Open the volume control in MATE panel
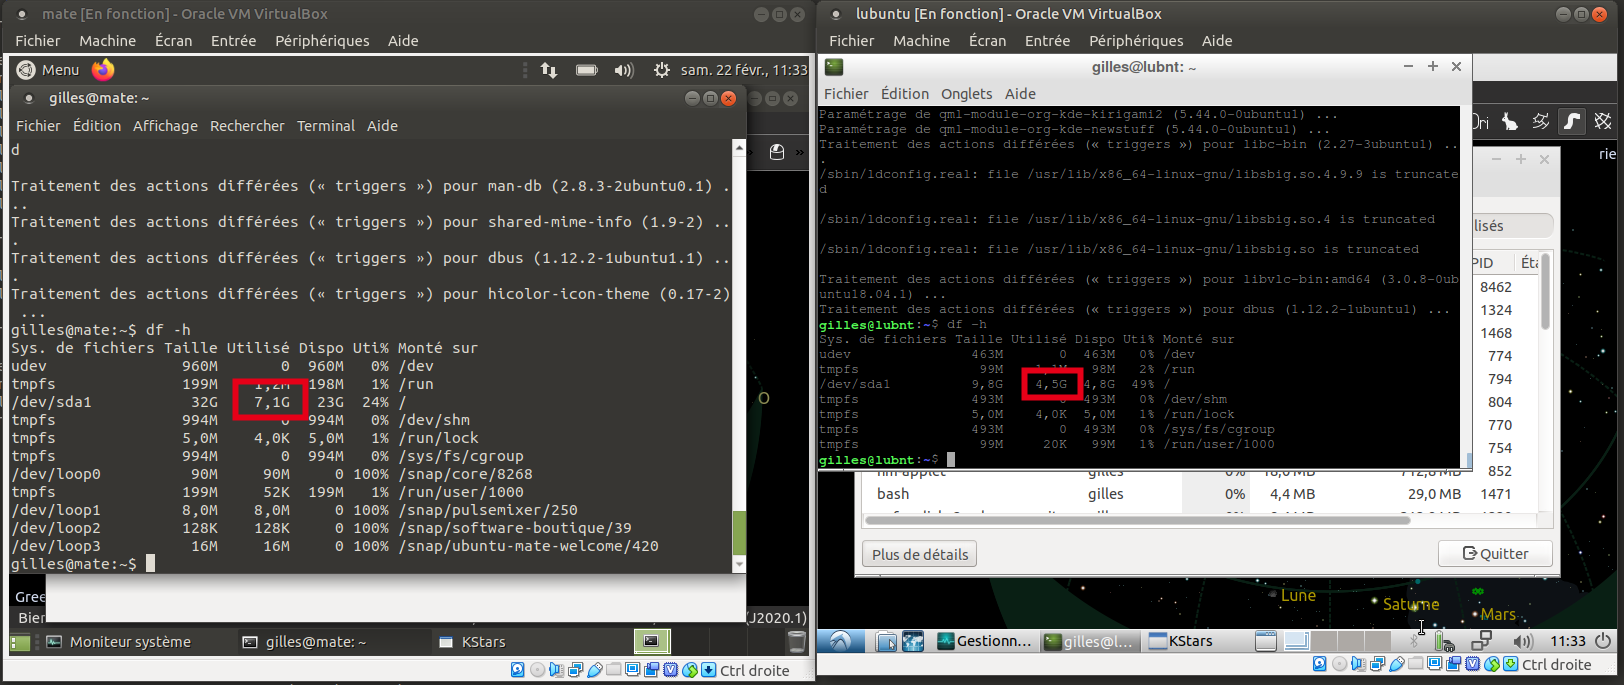Viewport: 1624px width, 685px height. [624, 70]
